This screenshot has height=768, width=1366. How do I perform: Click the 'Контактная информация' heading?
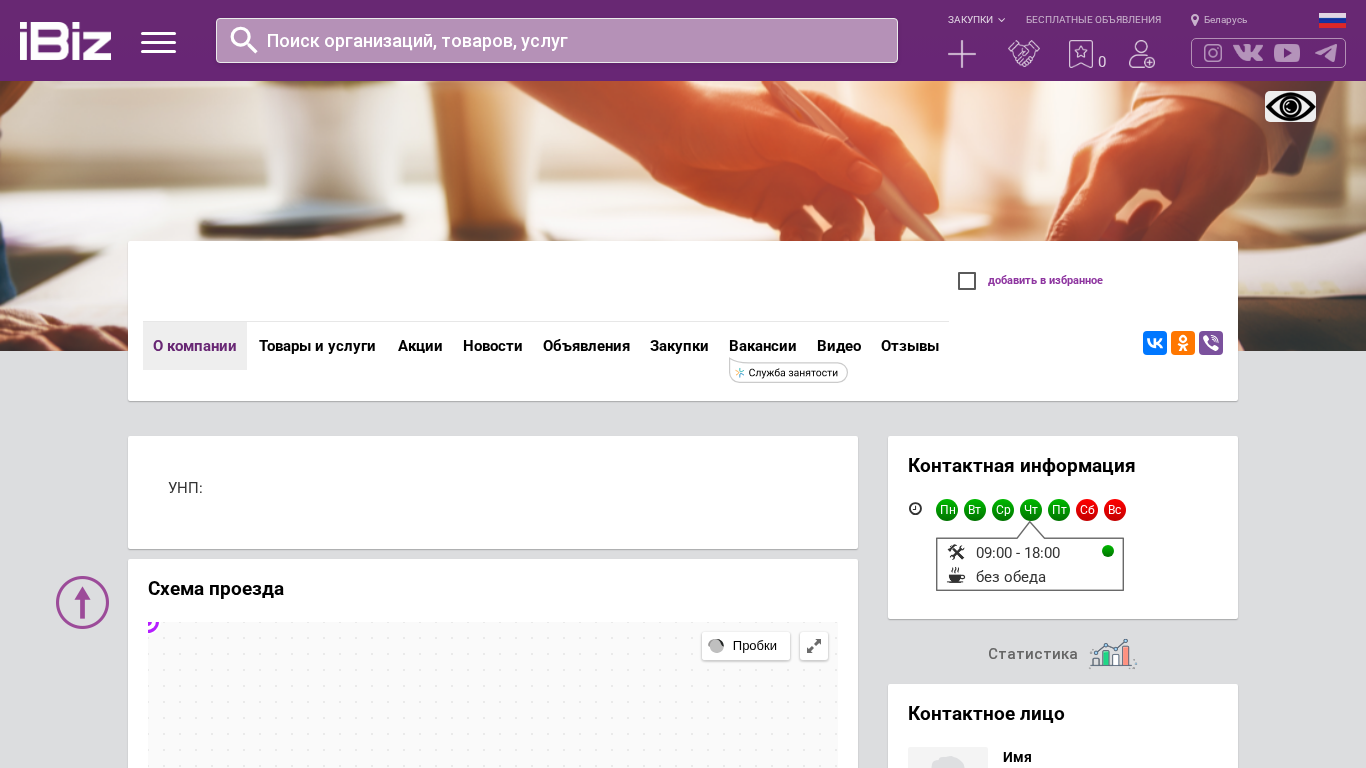click(1022, 466)
